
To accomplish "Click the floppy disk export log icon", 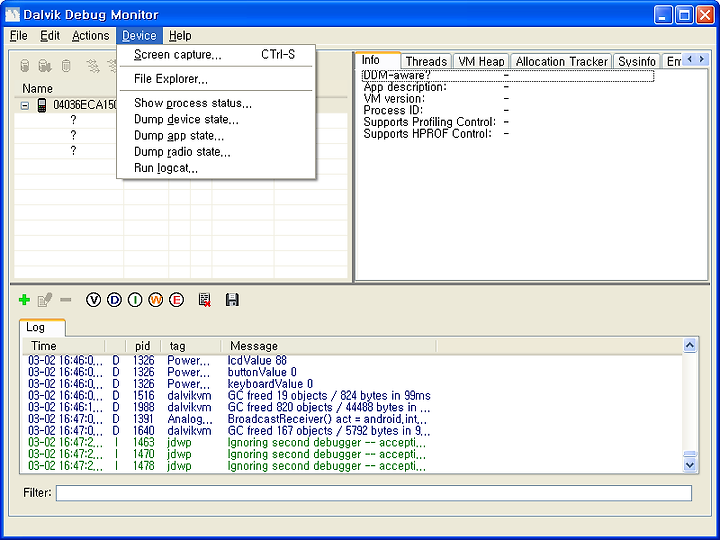I will 232,300.
